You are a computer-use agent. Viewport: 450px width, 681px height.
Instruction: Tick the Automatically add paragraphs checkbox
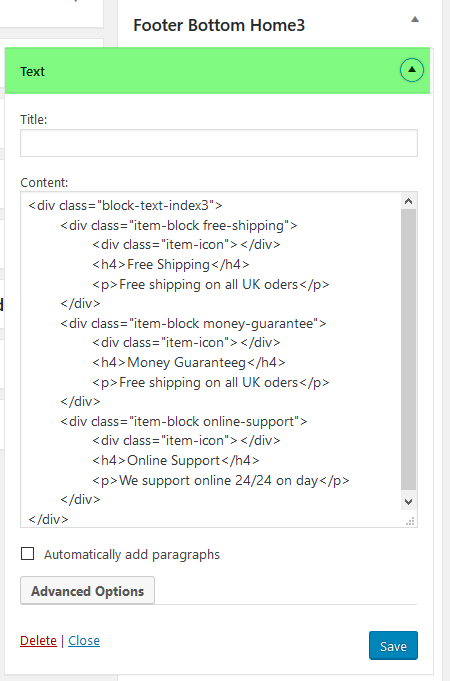[28, 554]
